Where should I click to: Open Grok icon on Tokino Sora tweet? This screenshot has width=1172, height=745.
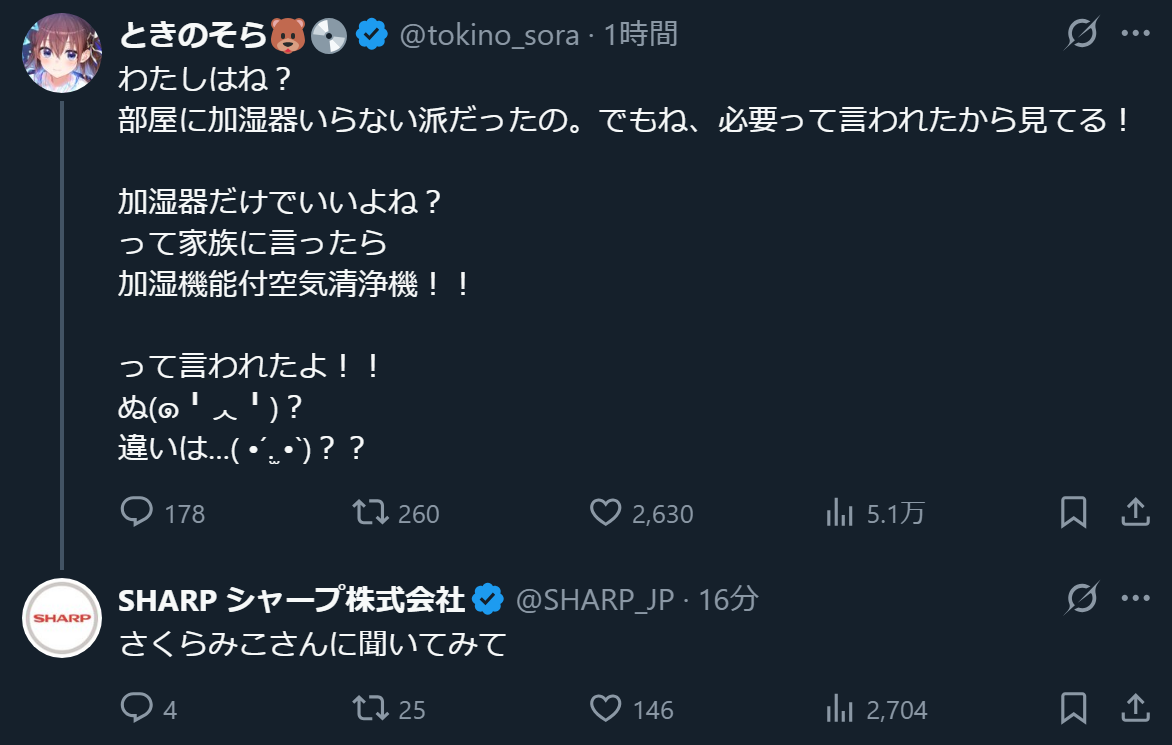tap(1081, 34)
